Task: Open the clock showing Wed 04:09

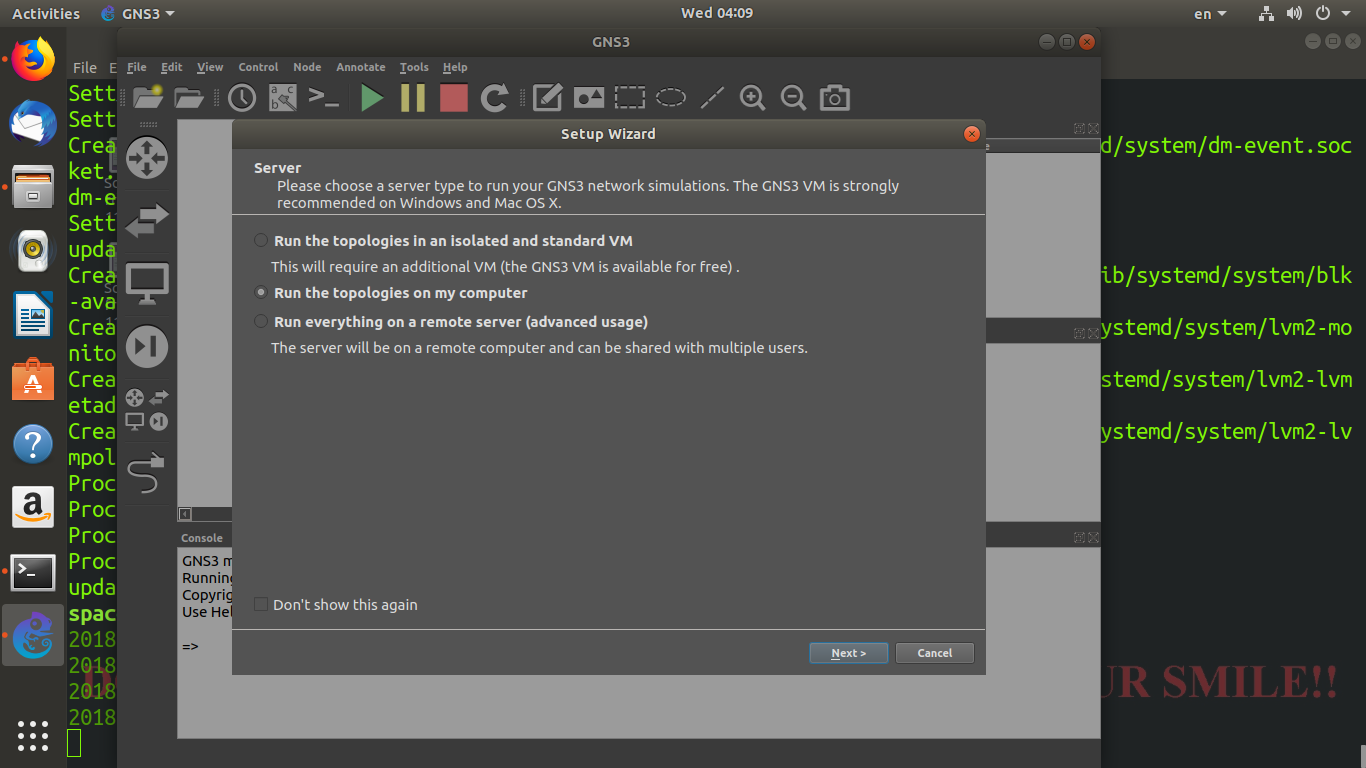Action: 717,13
